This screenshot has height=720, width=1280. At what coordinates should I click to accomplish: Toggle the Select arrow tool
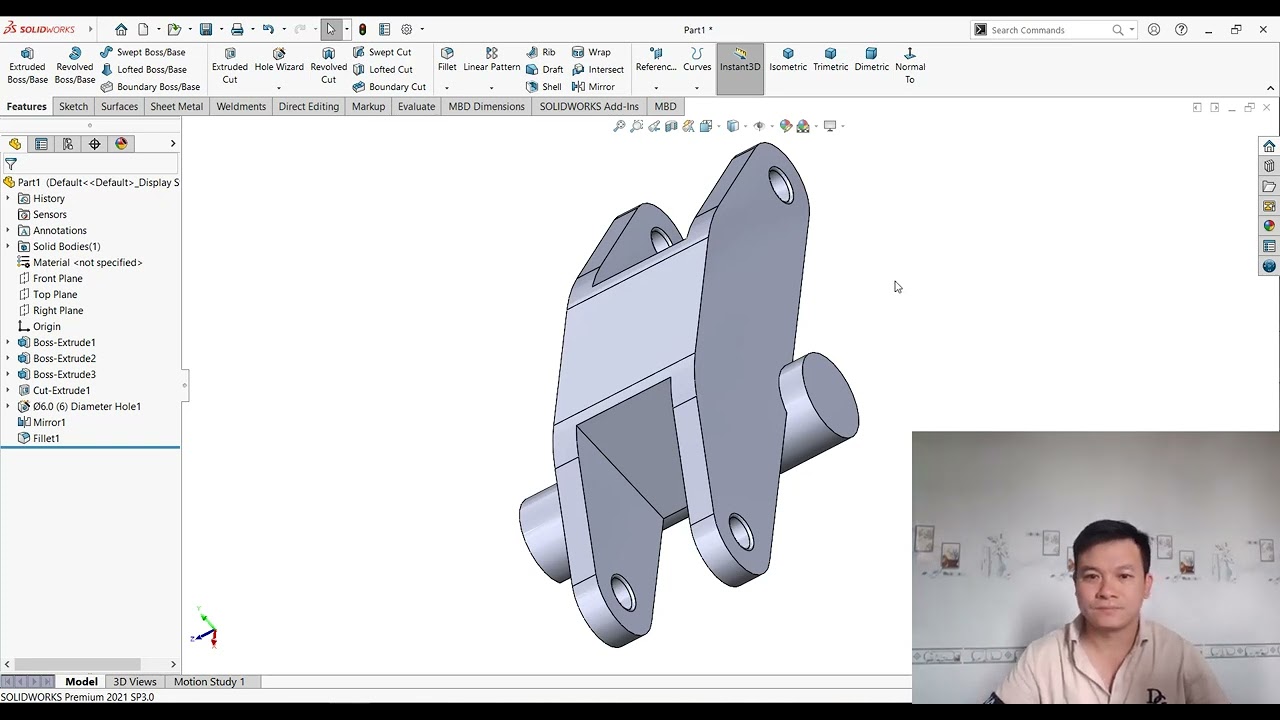(331, 29)
